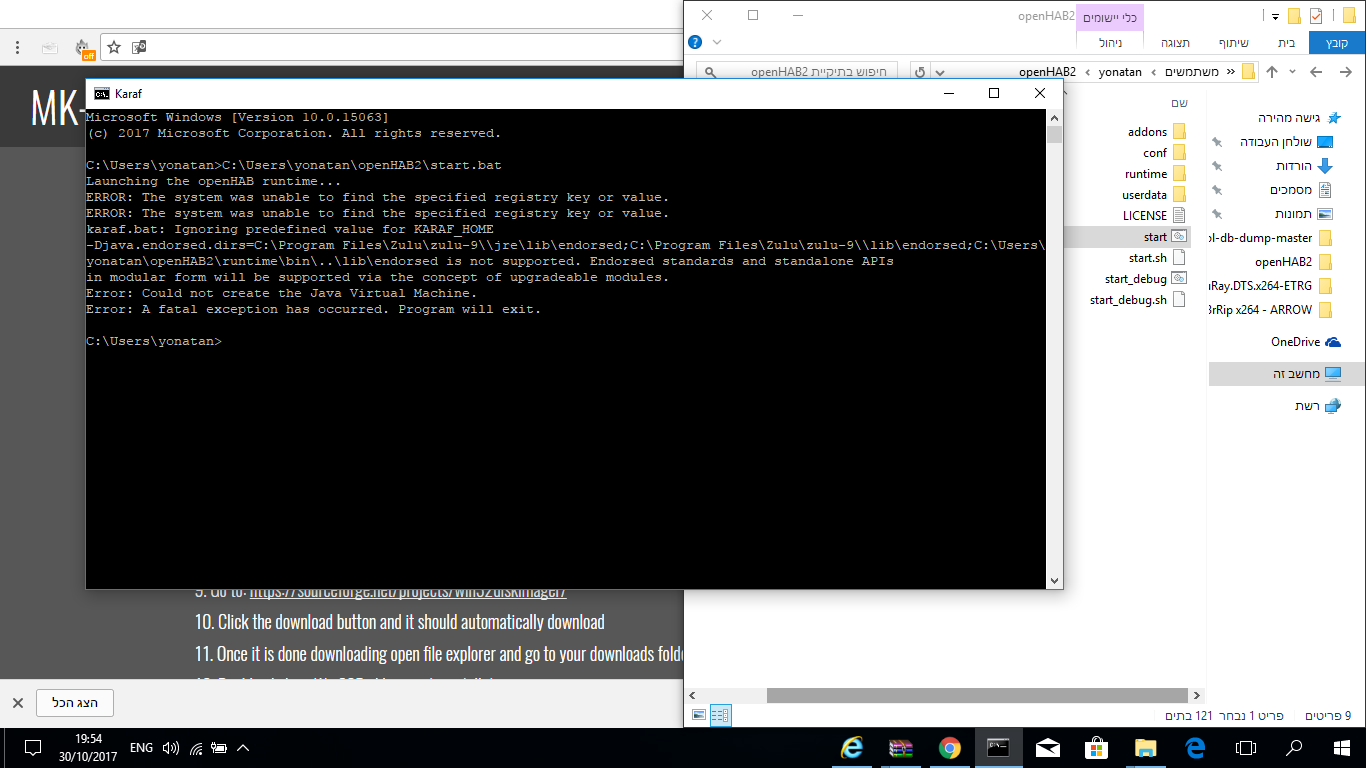Open the תצוגה (View) ribbon tab
1366x768 pixels.
[x=1175, y=43]
